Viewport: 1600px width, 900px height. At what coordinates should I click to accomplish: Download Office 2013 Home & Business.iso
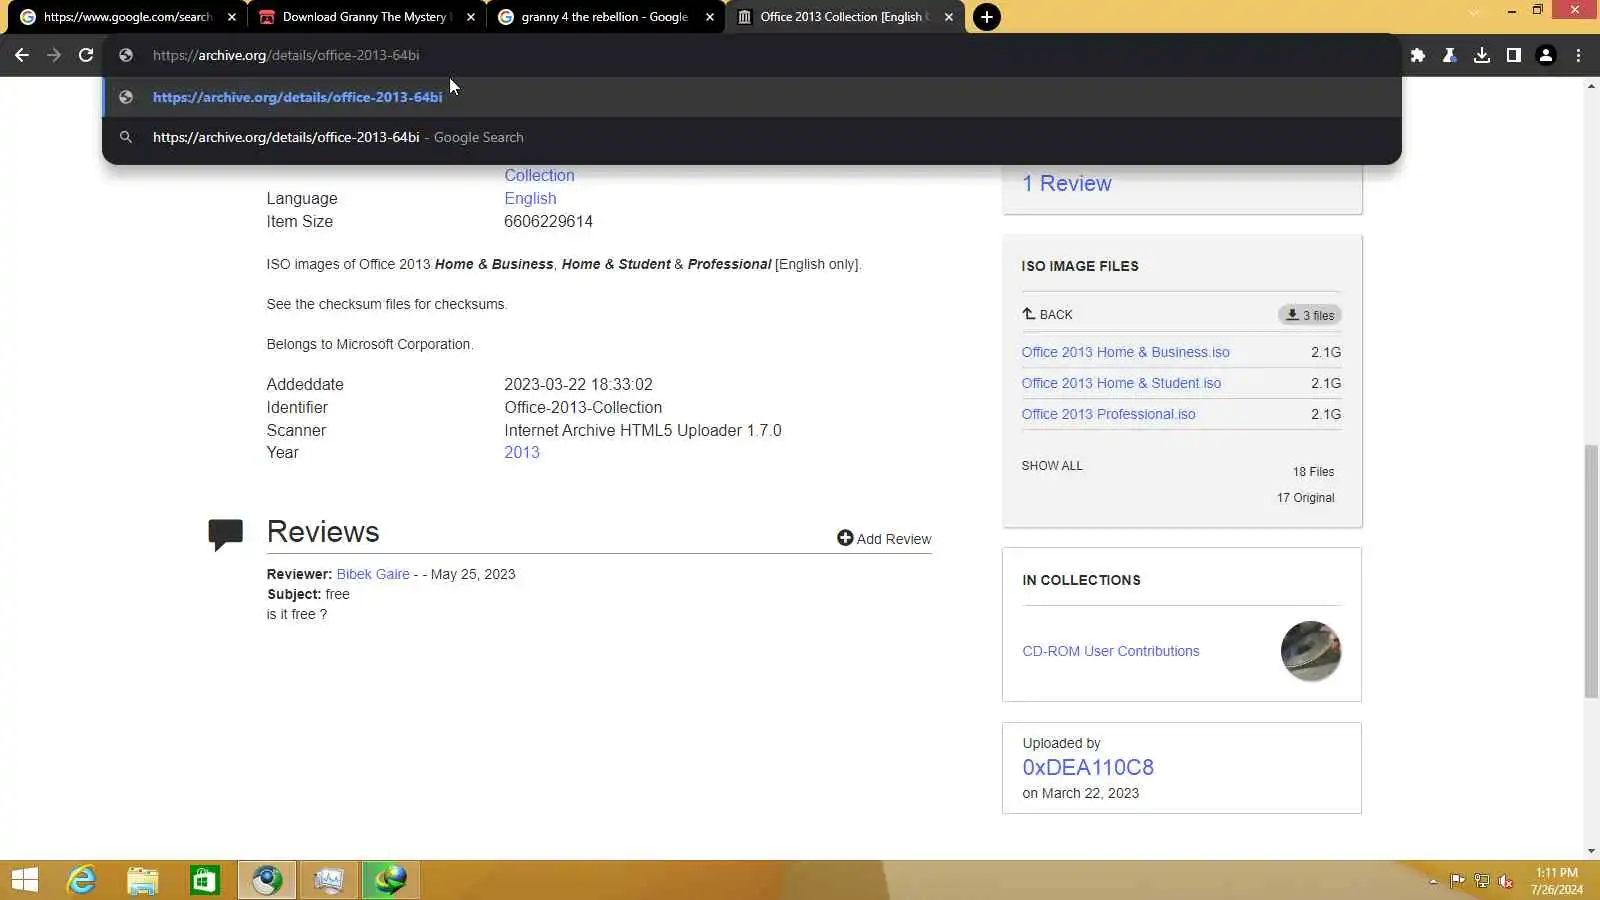tap(1125, 352)
